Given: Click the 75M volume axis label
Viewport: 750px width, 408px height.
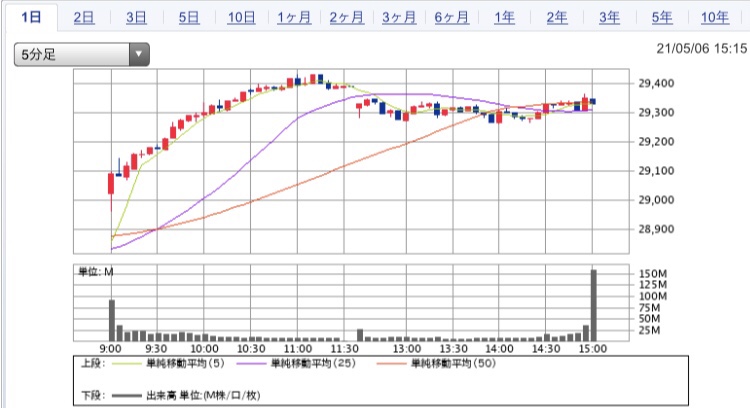Looking at the screenshot, I should click(x=650, y=308).
